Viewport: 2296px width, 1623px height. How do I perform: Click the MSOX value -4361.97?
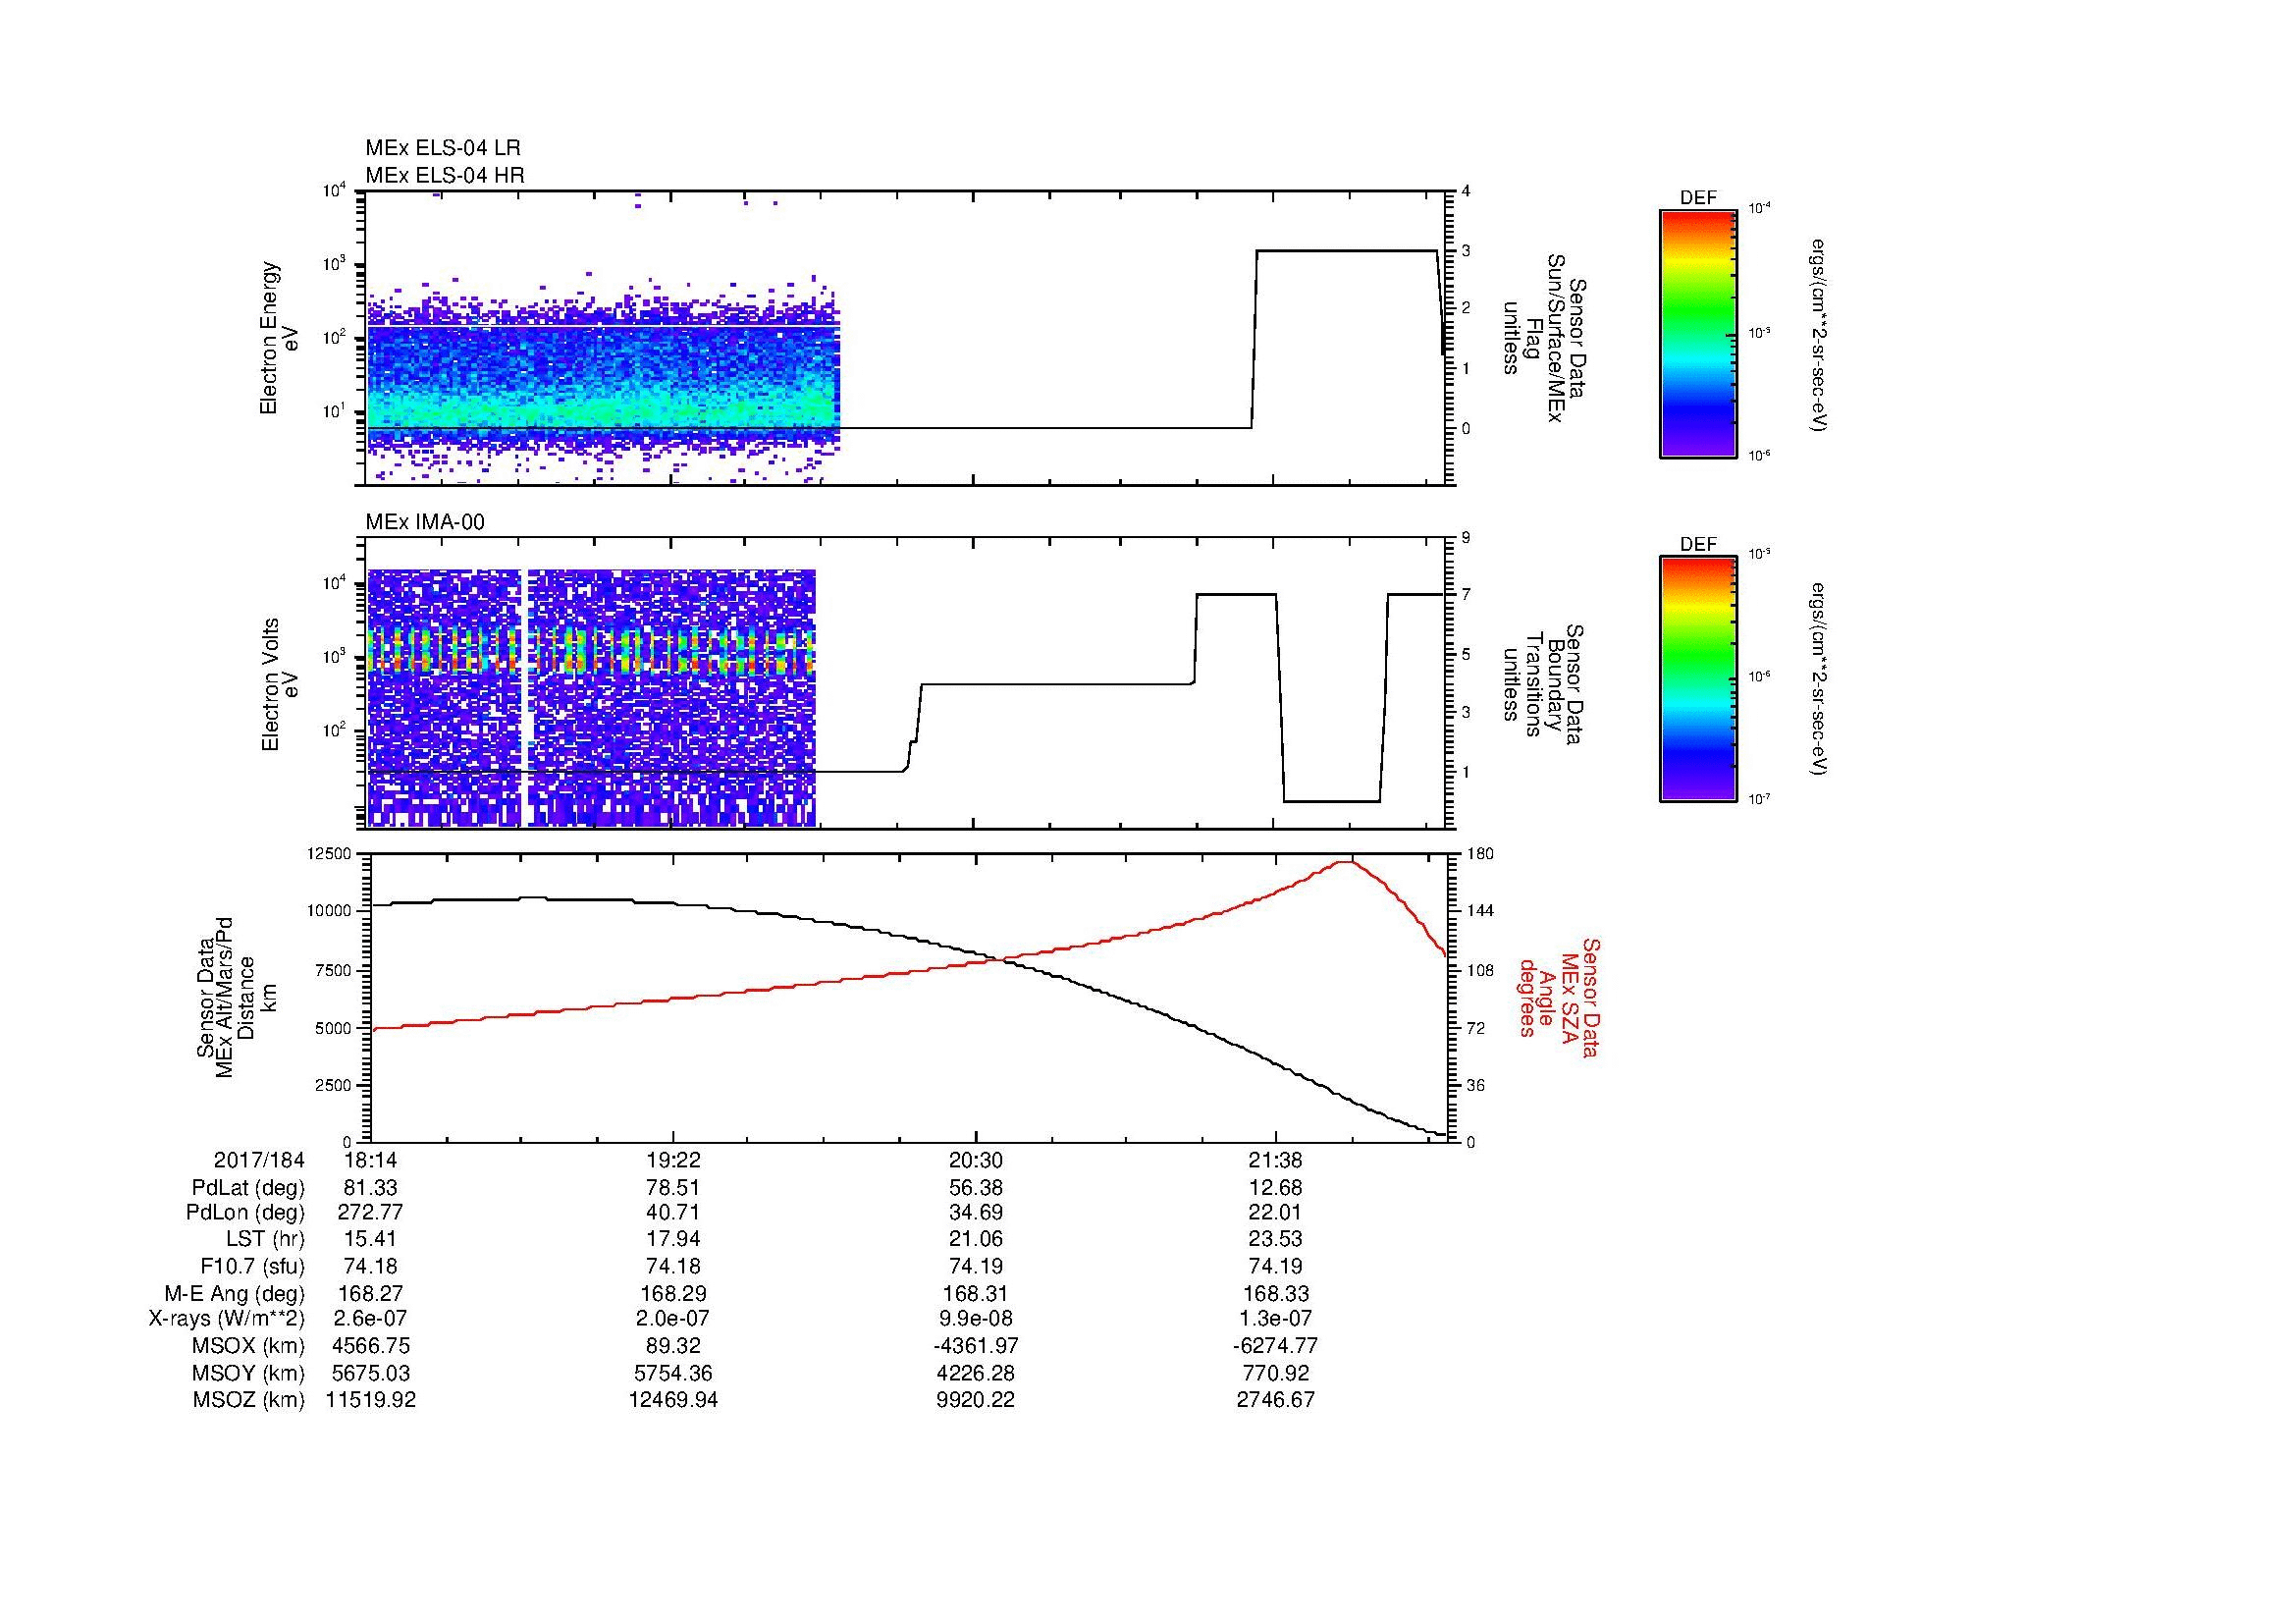976,1346
